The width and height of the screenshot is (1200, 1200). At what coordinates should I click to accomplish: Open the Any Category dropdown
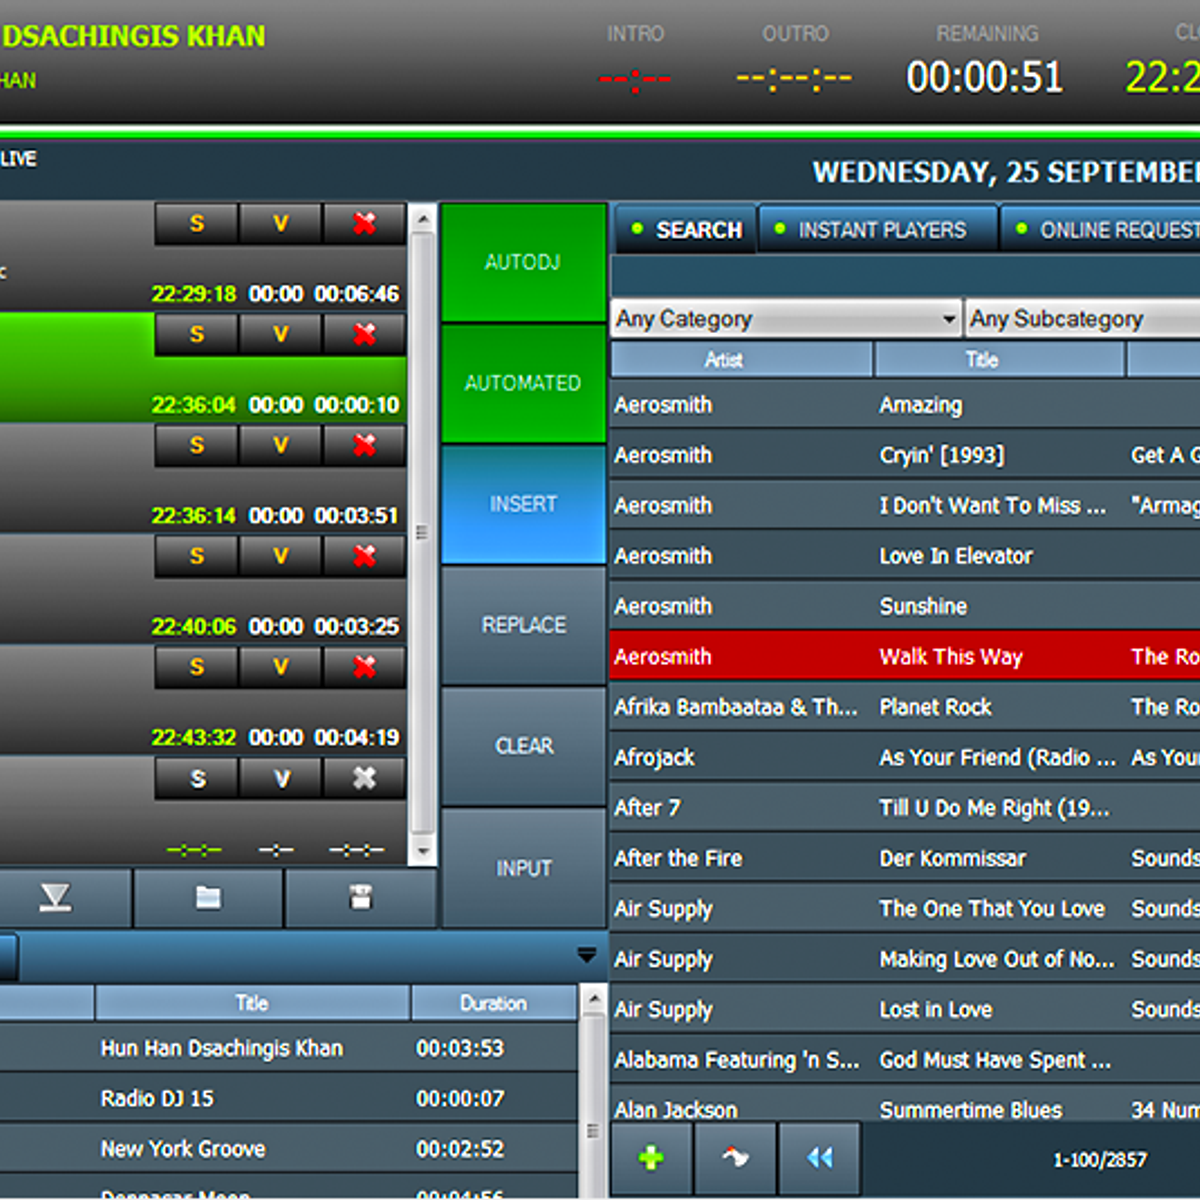coord(786,319)
